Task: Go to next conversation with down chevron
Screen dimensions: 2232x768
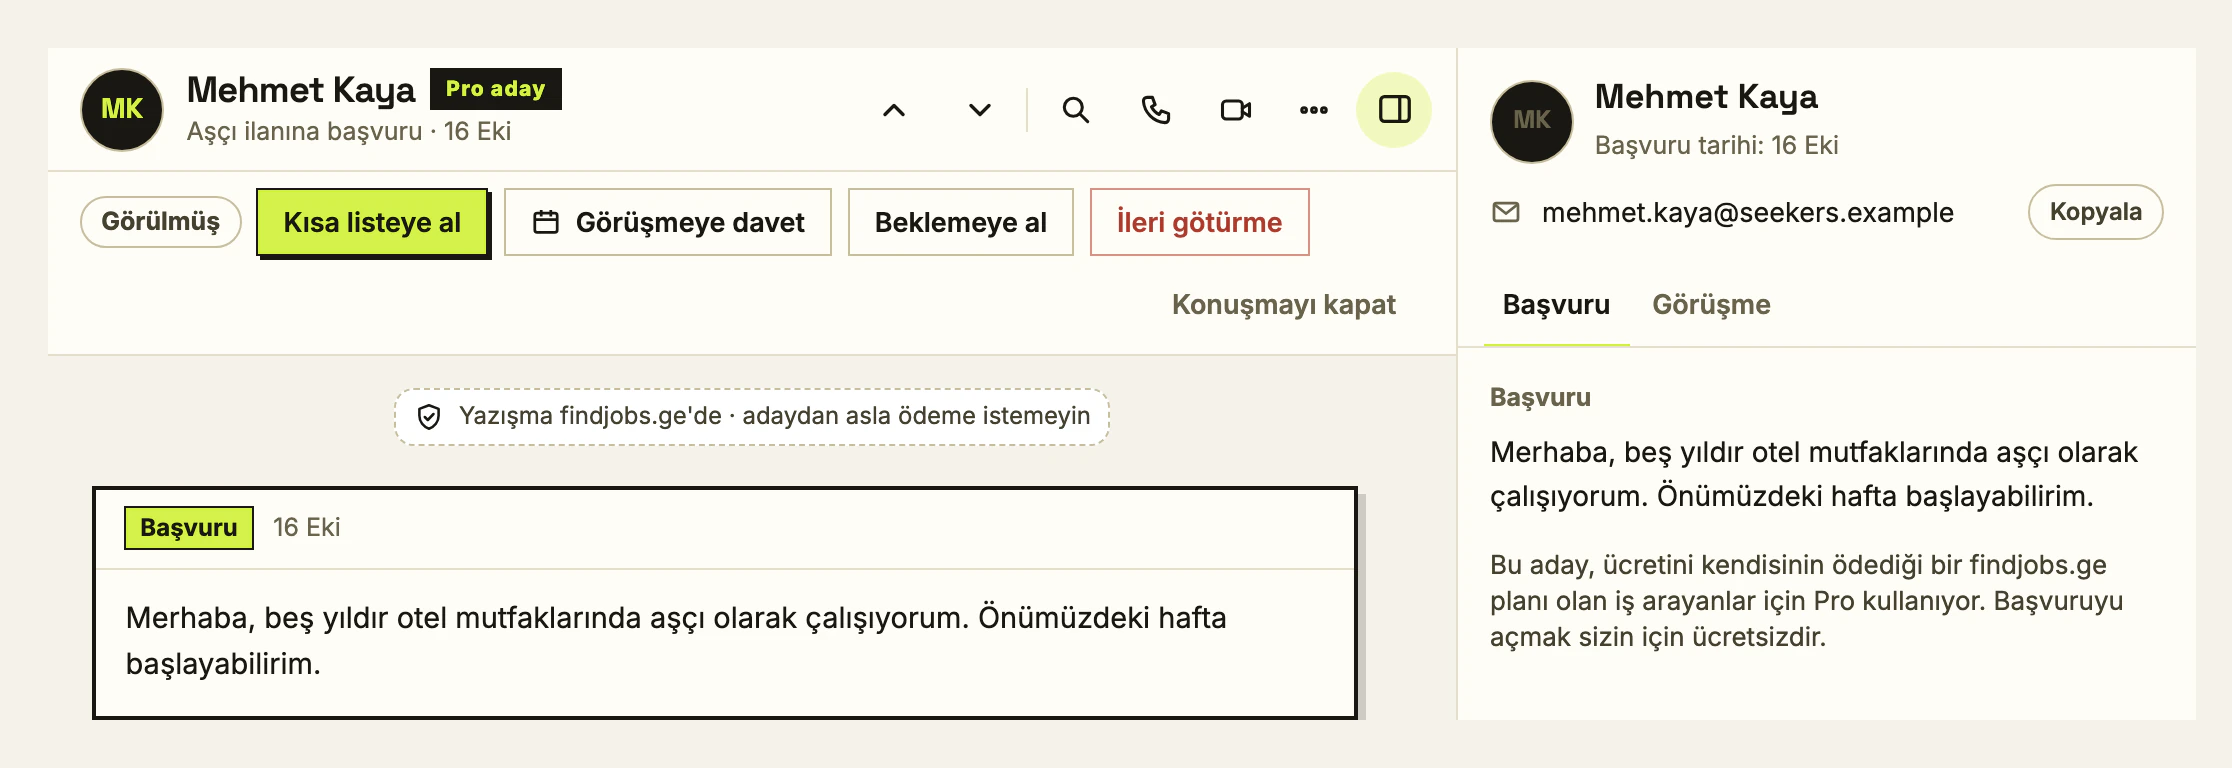Action: pos(980,110)
